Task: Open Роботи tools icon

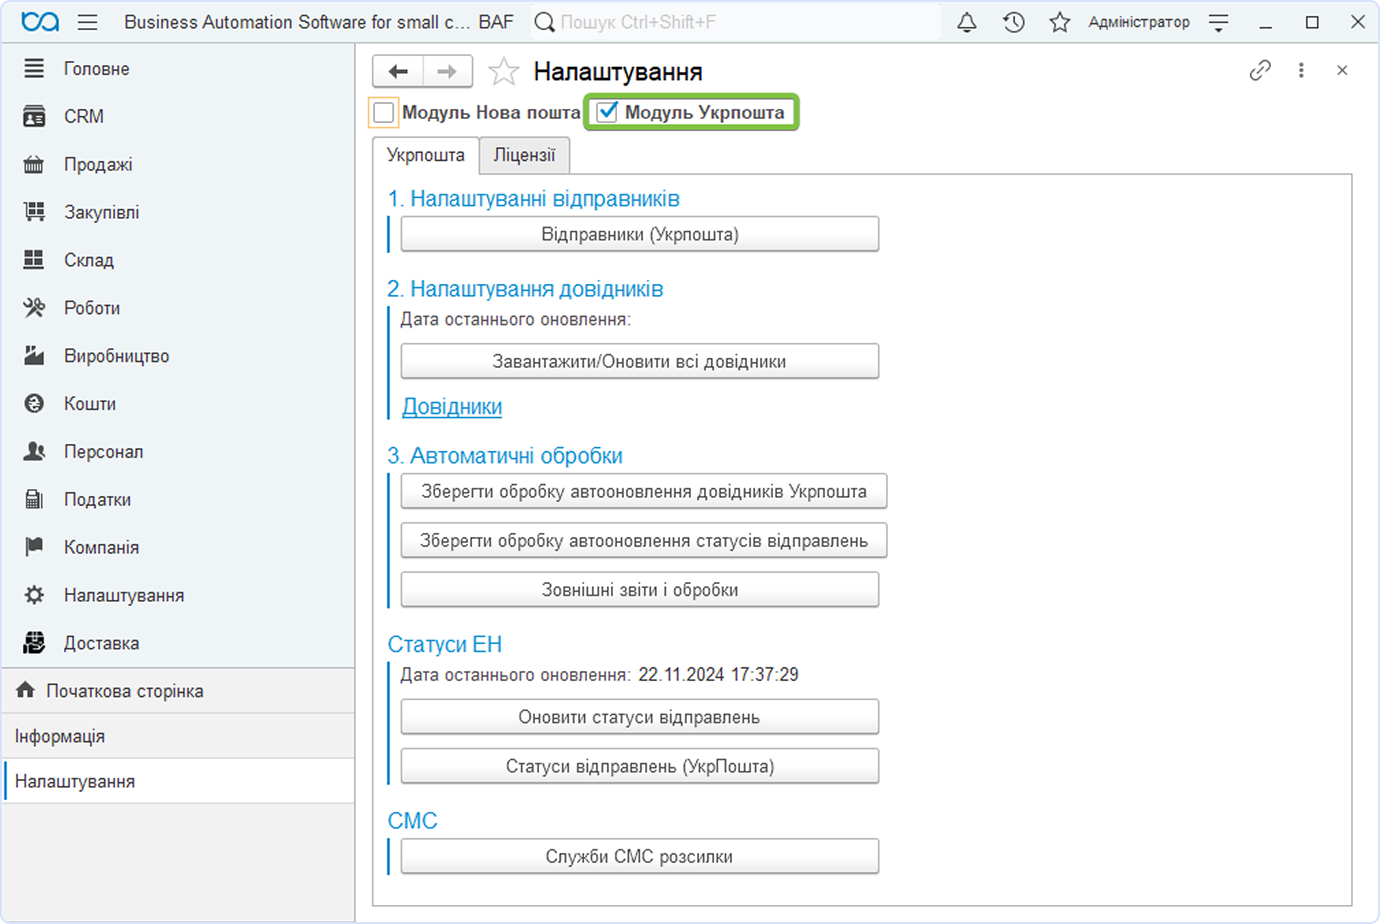Action: (x=34, y=308)
